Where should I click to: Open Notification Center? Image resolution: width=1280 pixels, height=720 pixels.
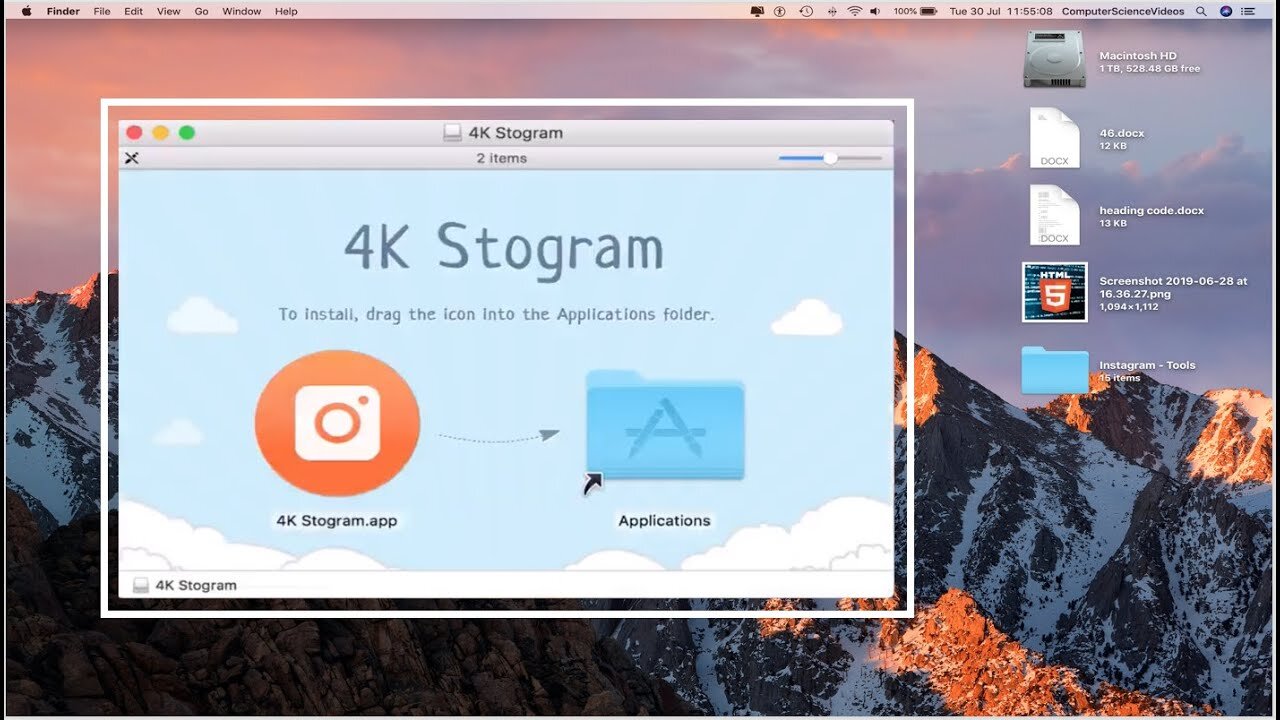click(x=1247, y=11)
